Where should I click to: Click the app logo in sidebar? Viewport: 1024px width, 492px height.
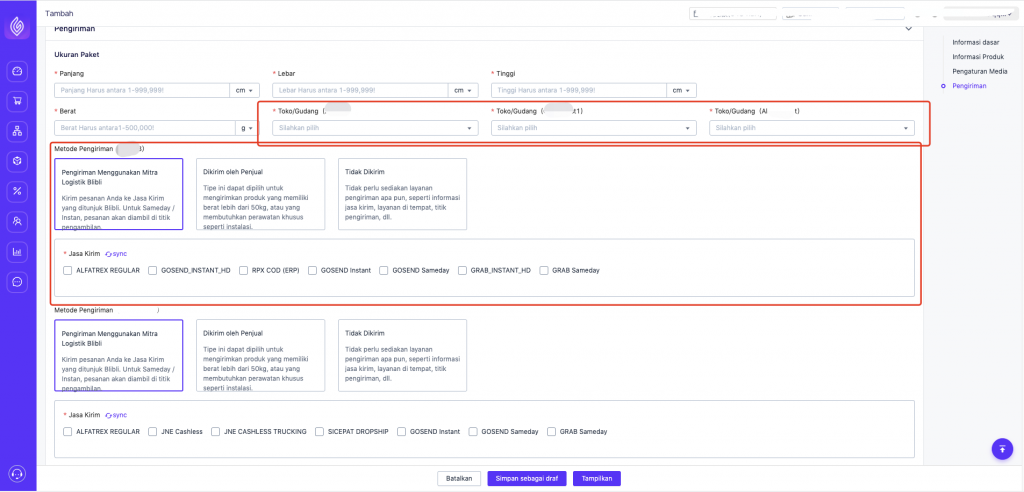[17, 27]
